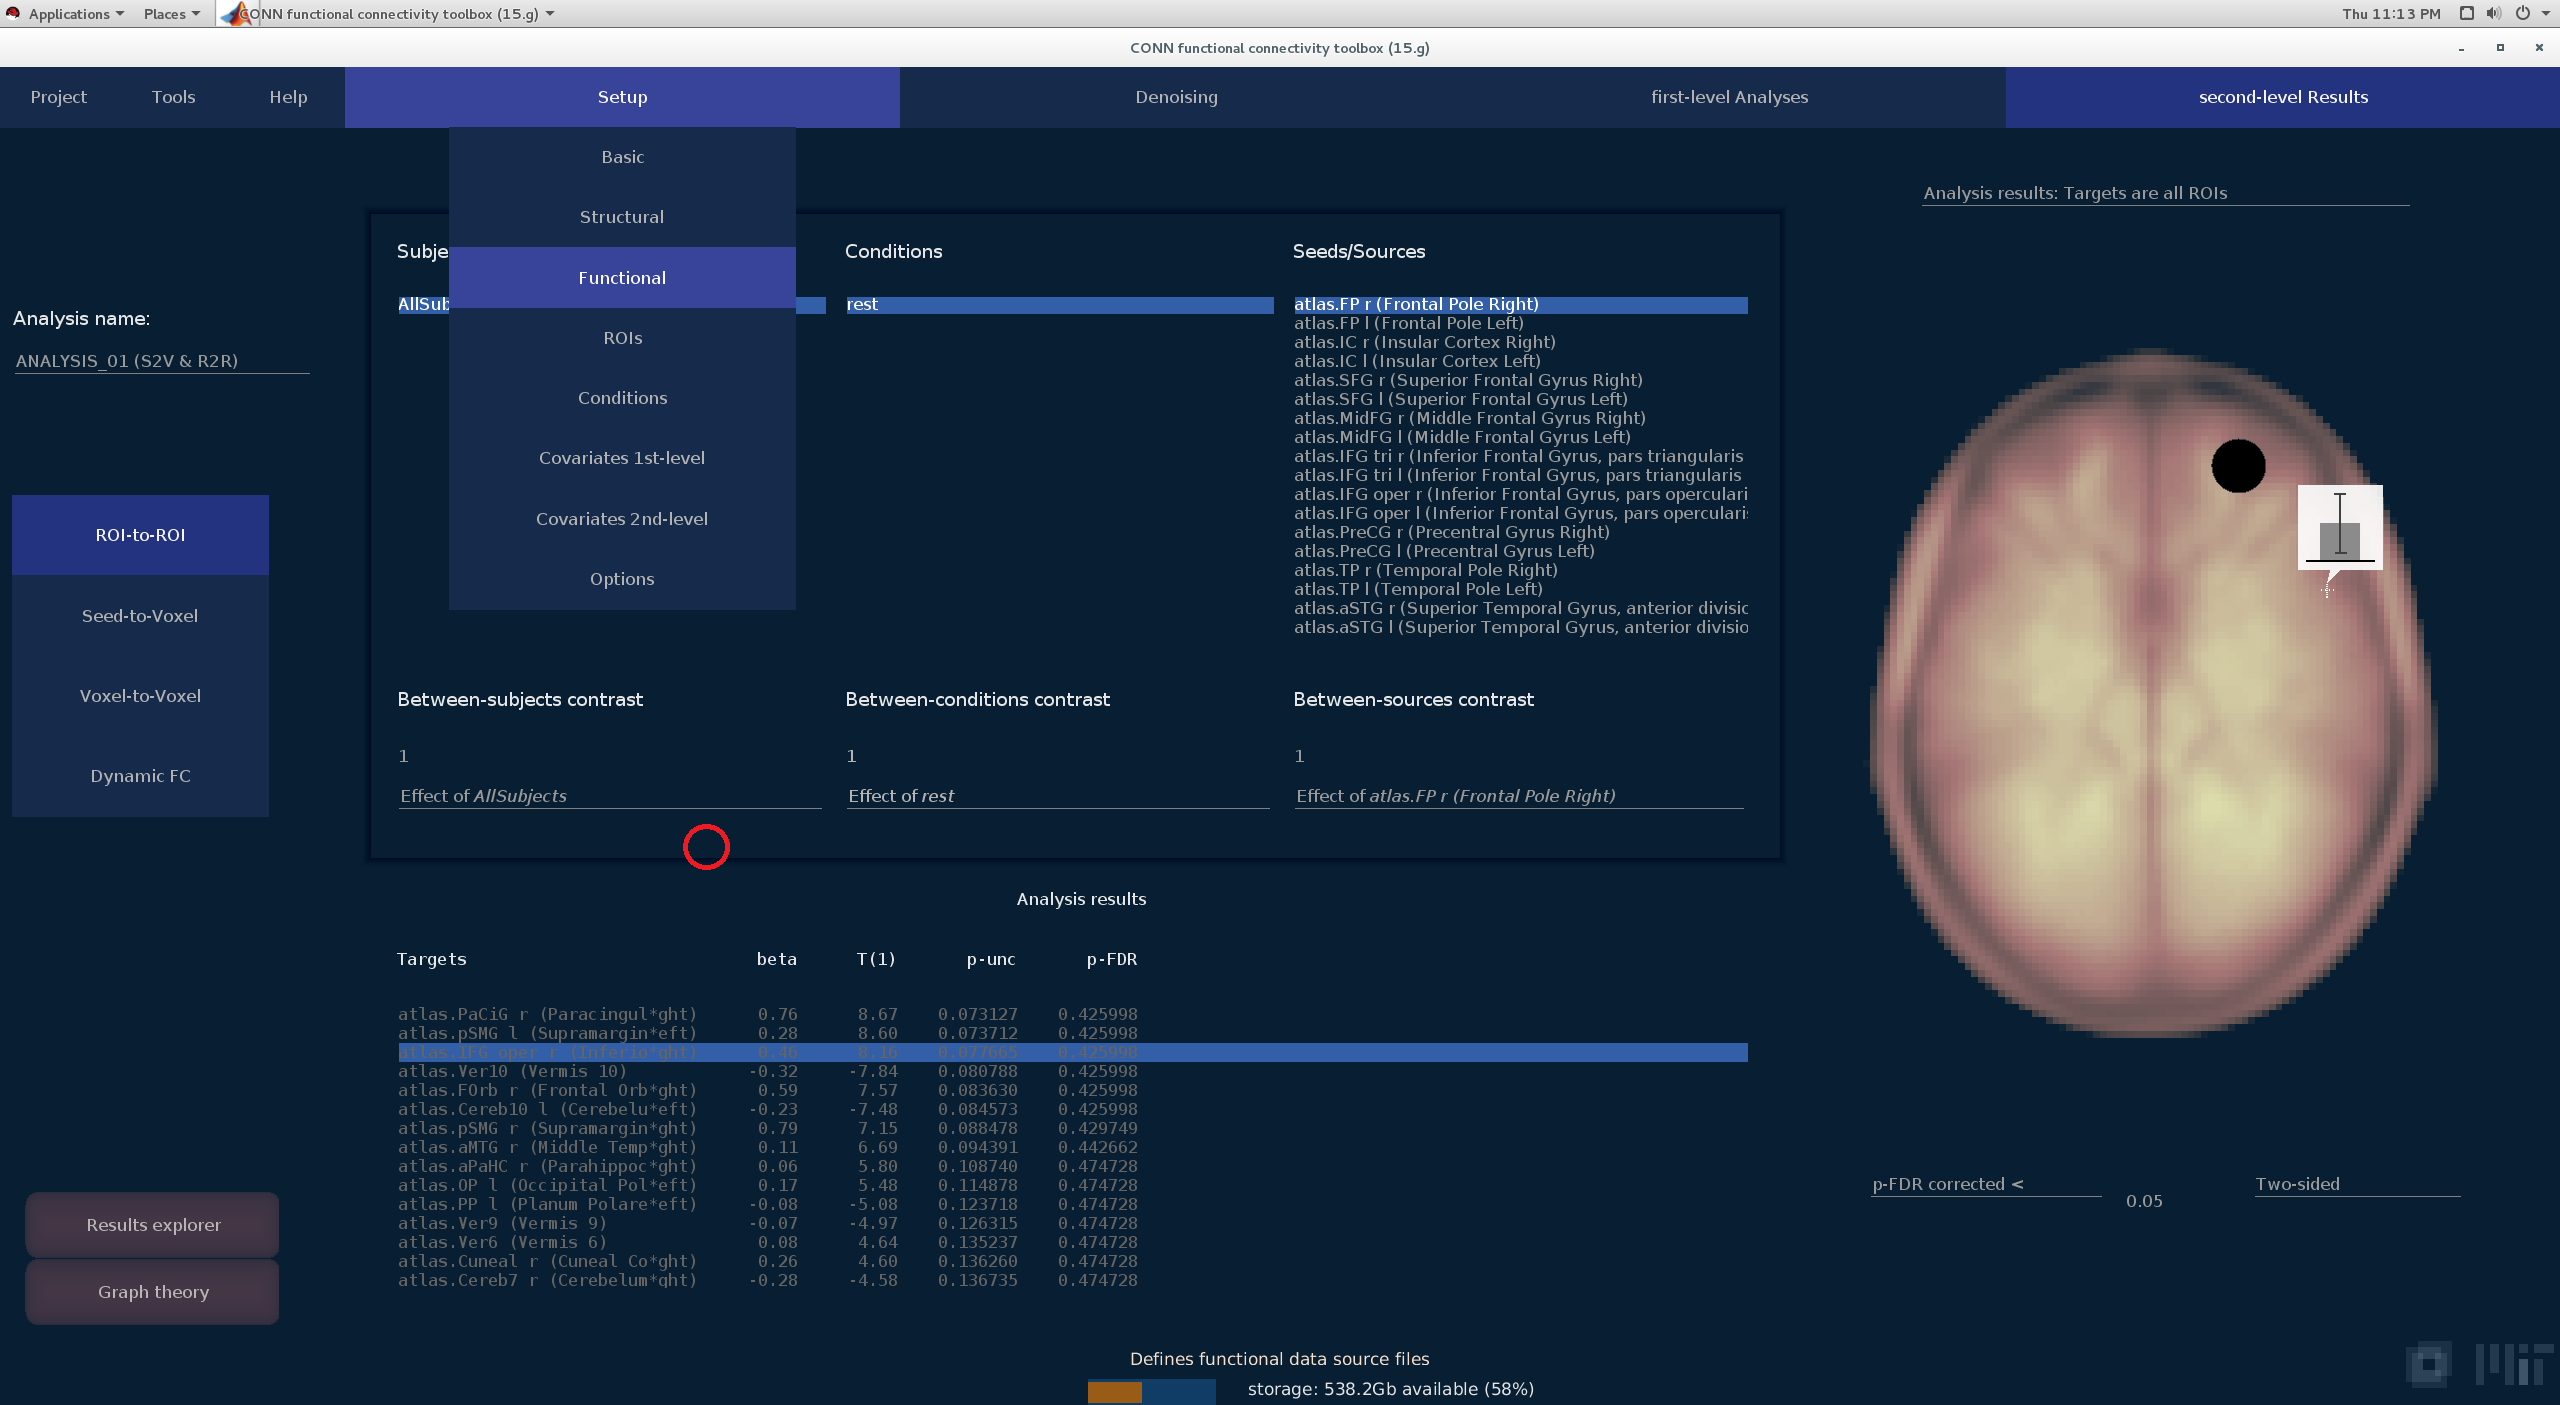Click the Graph theory button
This screenshot has width=2560, height=1405.
coord(153,1292)
